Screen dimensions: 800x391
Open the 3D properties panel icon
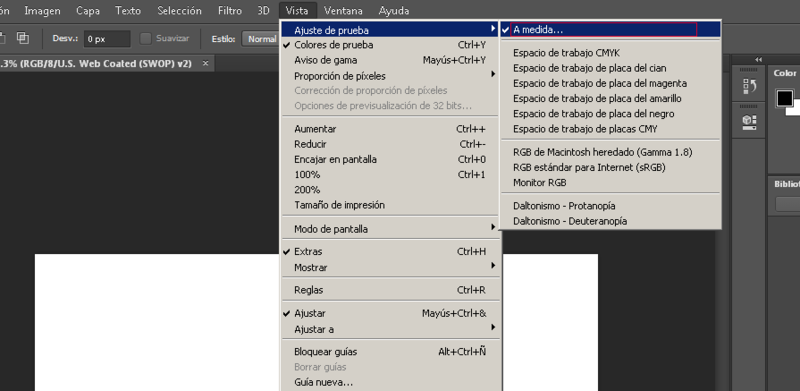point(749,123)
